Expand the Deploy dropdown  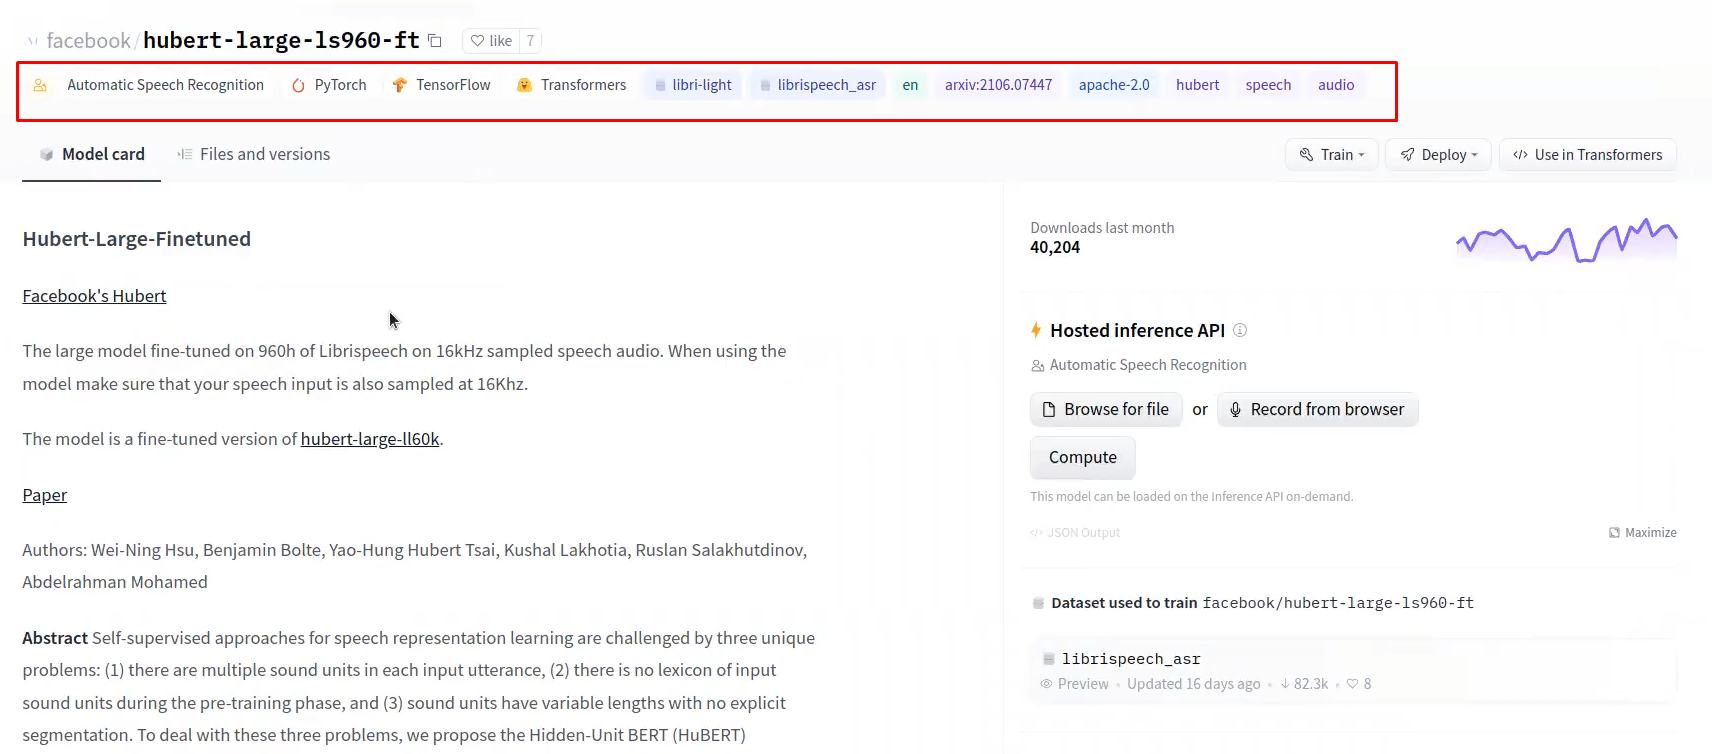pyautogui.click(x=1439, y=155)
